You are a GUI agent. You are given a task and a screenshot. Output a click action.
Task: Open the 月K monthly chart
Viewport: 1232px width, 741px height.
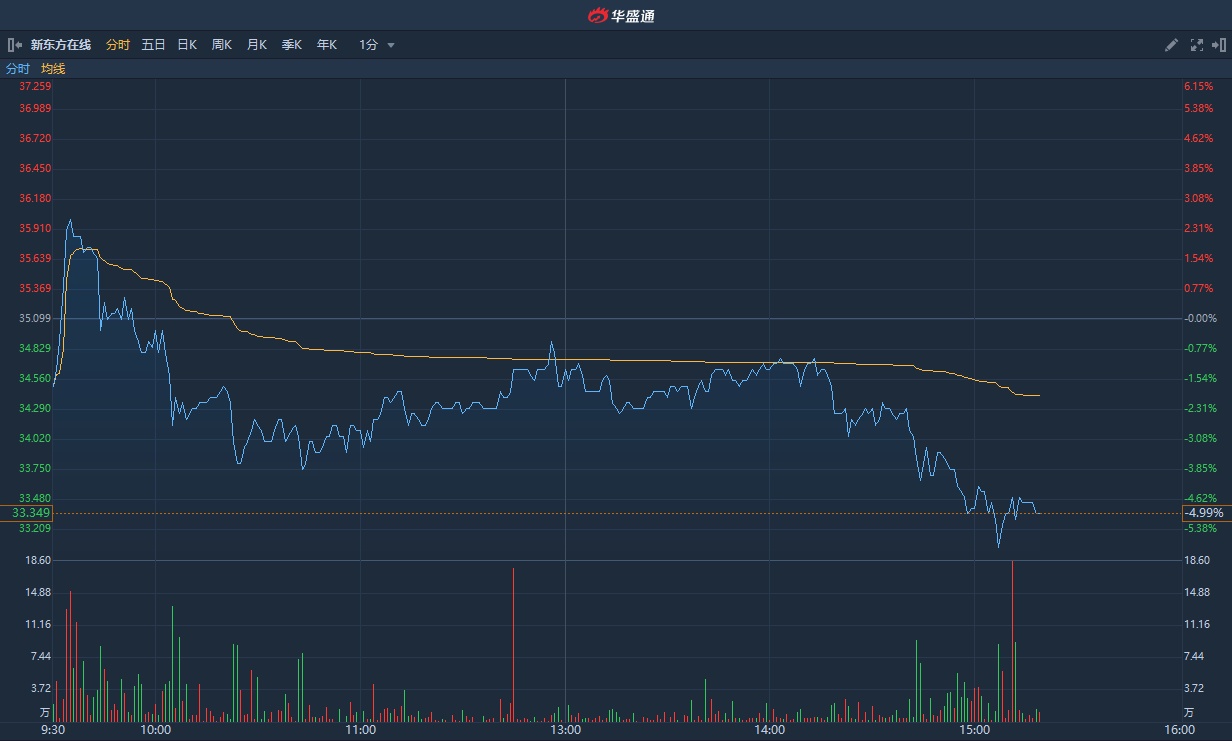tap(257, 45)
